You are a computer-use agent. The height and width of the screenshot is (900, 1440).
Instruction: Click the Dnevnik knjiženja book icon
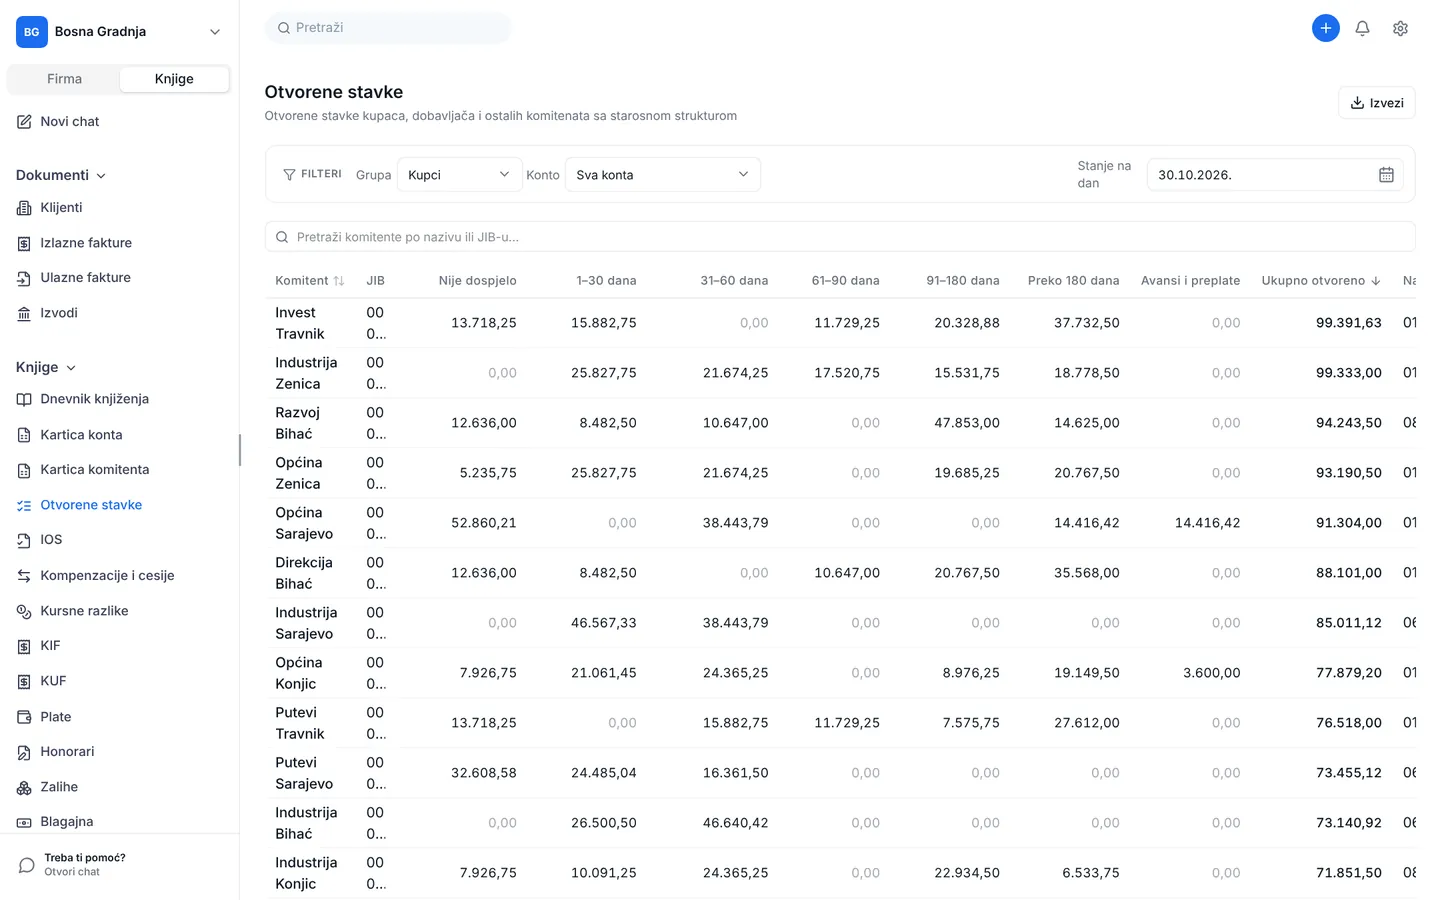(24, 399)
